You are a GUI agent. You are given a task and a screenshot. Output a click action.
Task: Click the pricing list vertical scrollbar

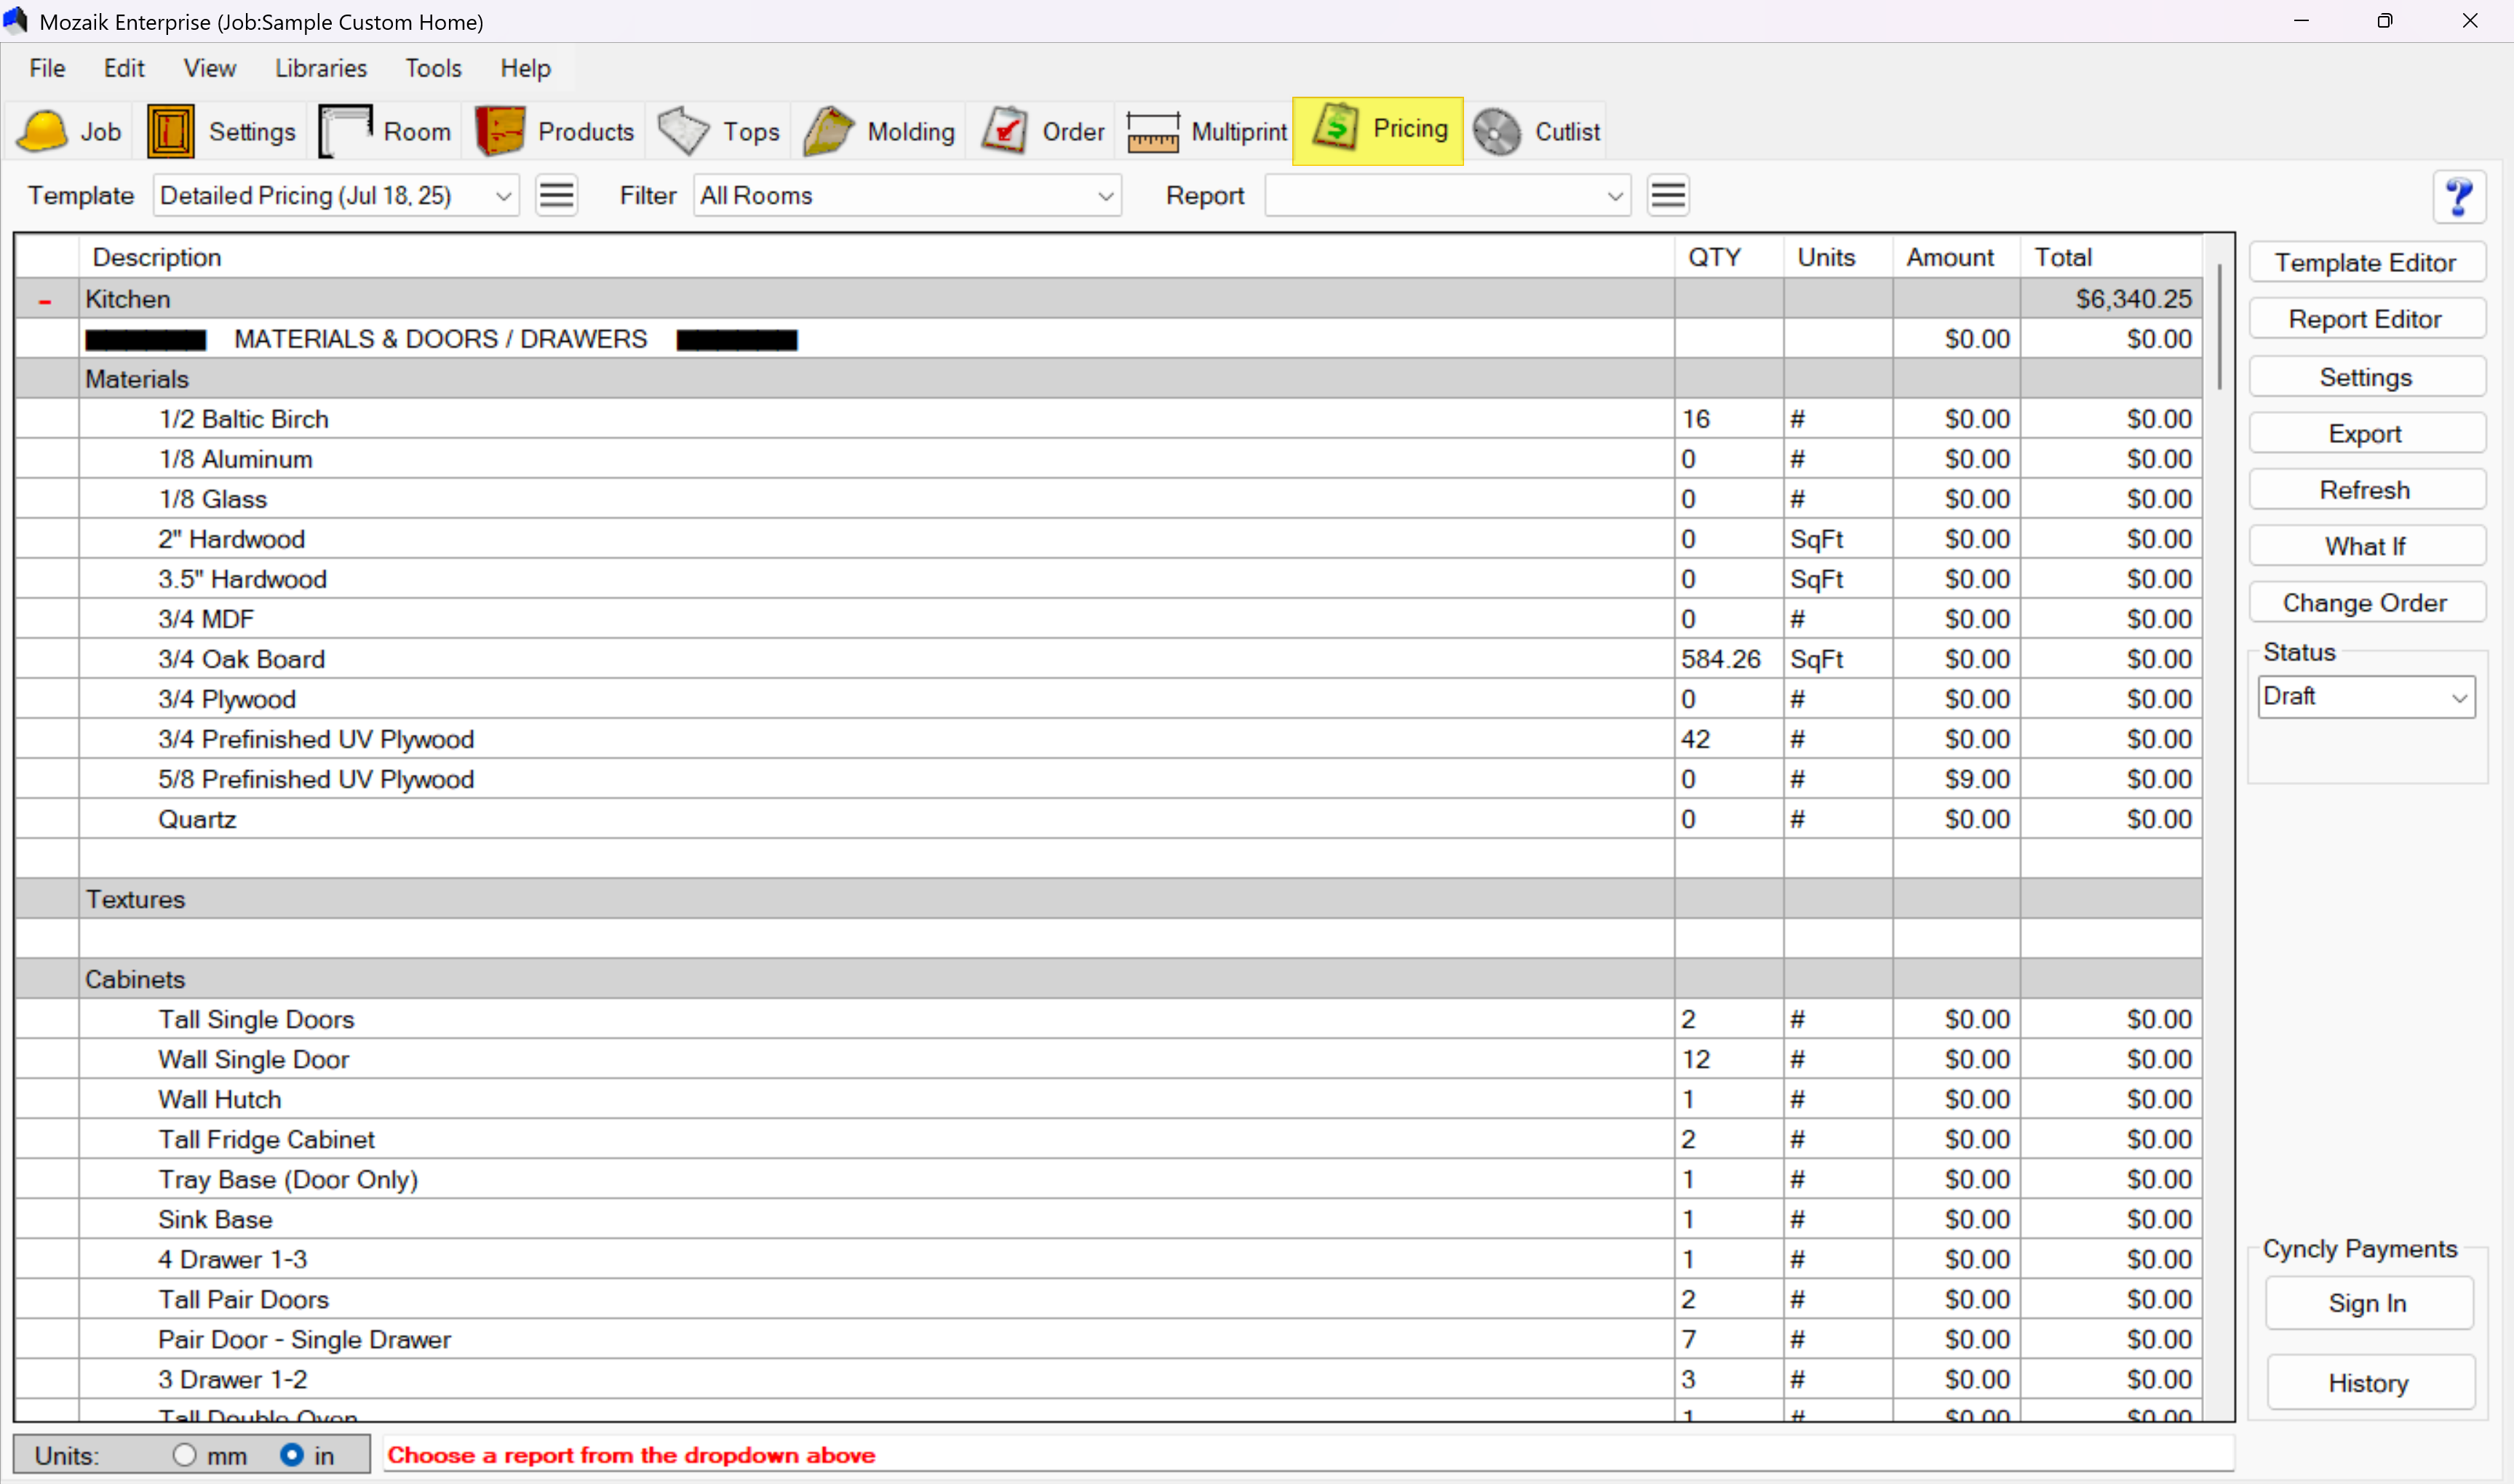(x=2219, y=327)
